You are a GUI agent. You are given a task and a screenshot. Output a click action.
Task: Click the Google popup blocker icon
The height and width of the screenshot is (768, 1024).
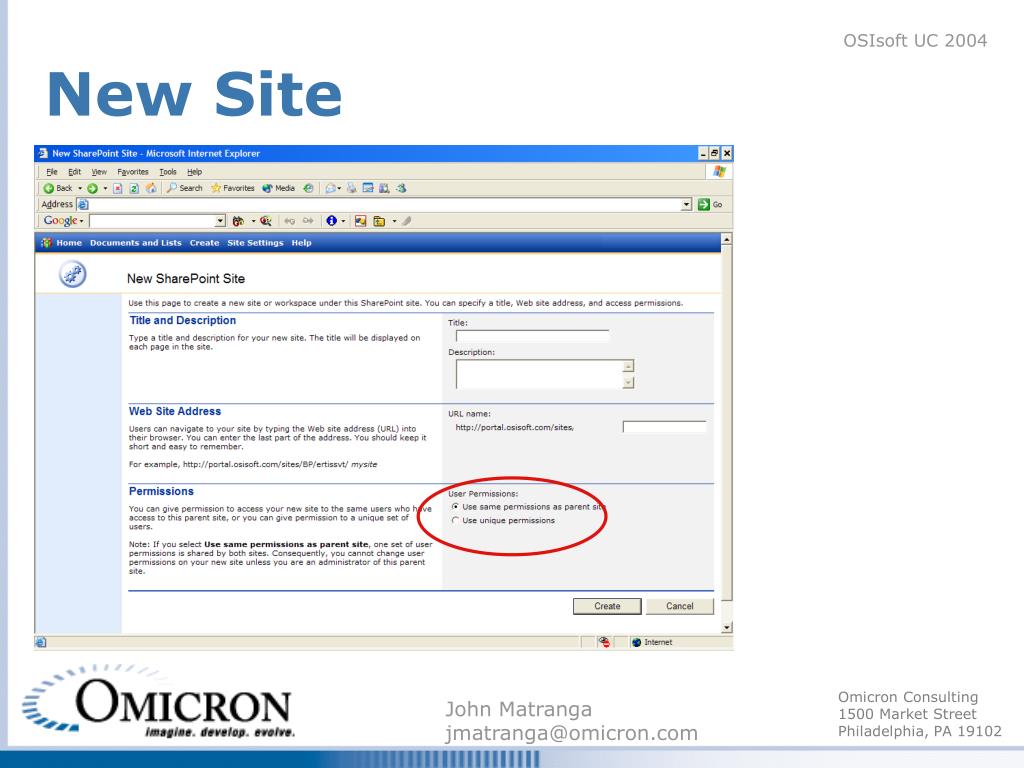(x=360, y=221)
